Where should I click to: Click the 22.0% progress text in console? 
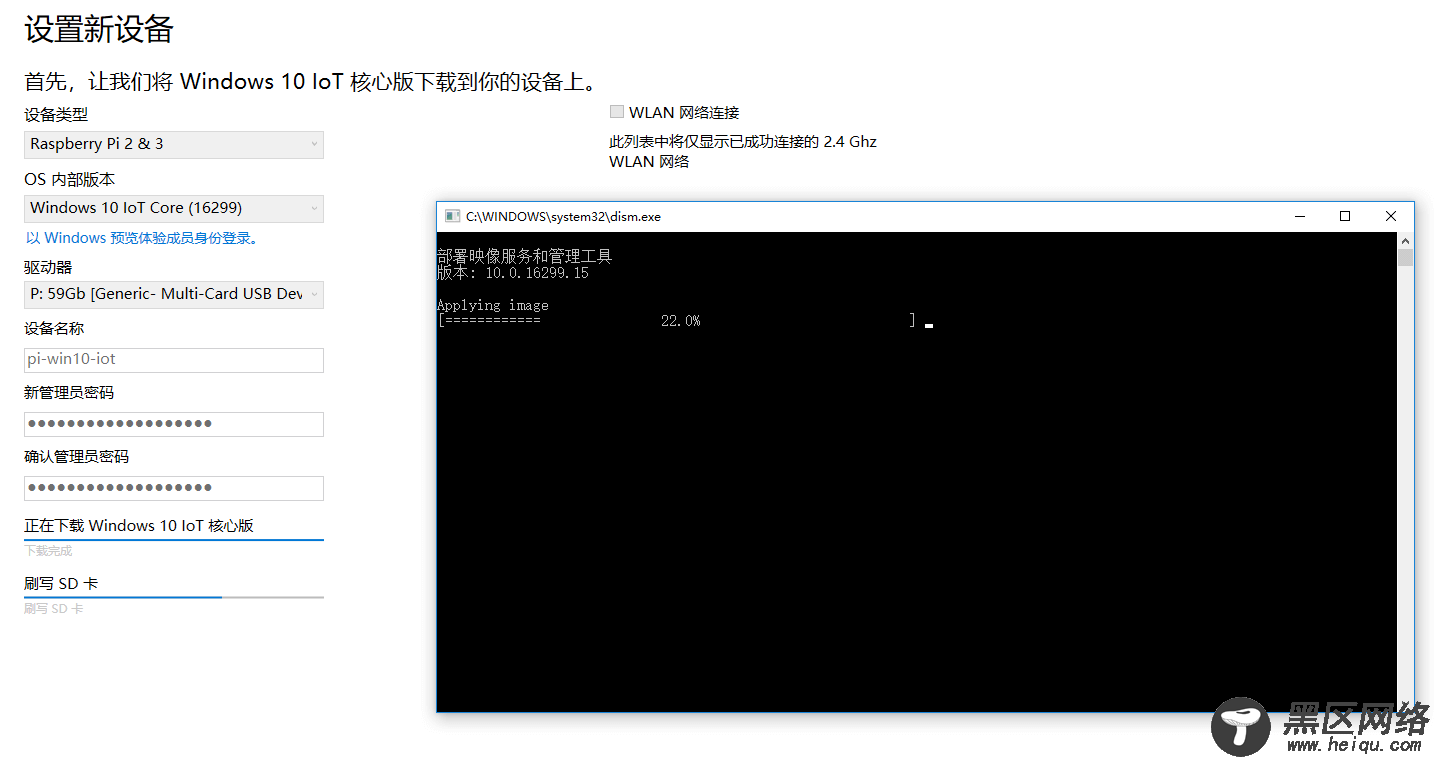[x=680, y=321]
